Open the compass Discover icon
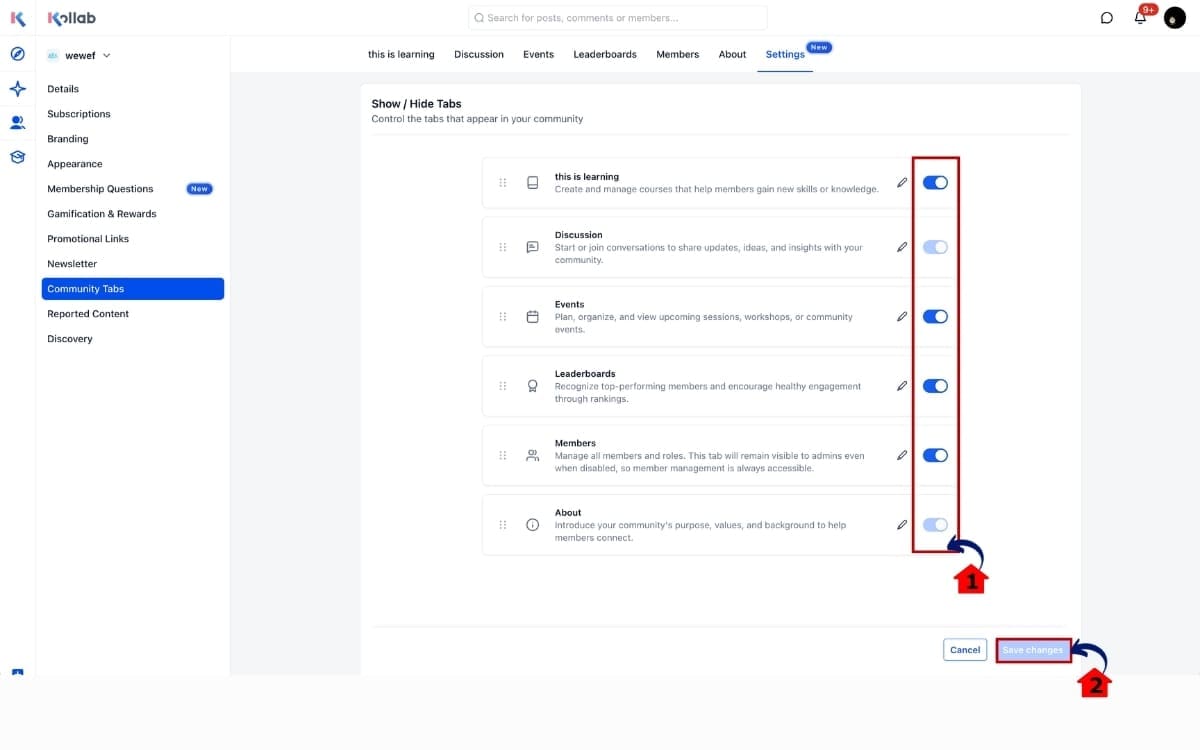1200x750 pixels. click(x=17, y=54)
